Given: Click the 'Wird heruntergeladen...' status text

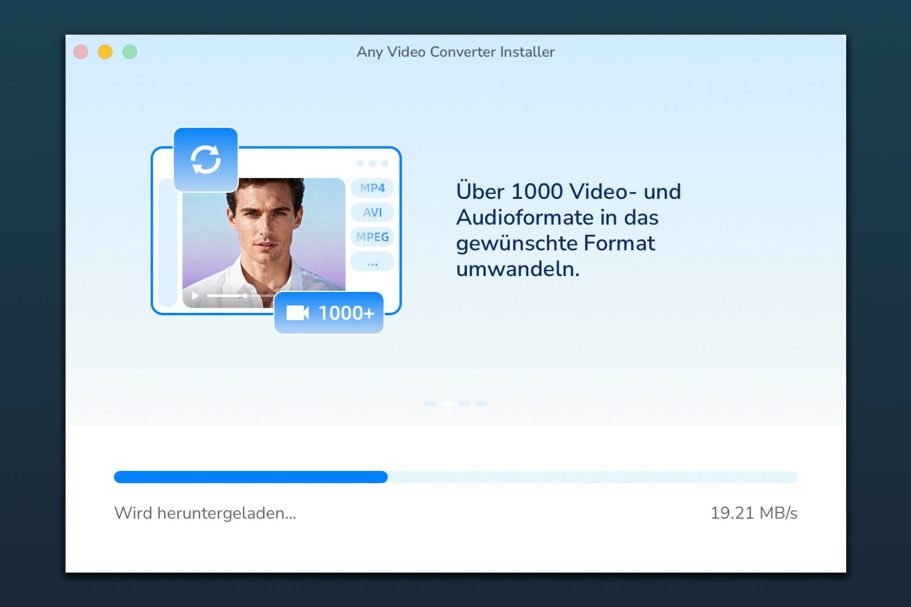Looking at the screenshot, I should click(205, 513).
